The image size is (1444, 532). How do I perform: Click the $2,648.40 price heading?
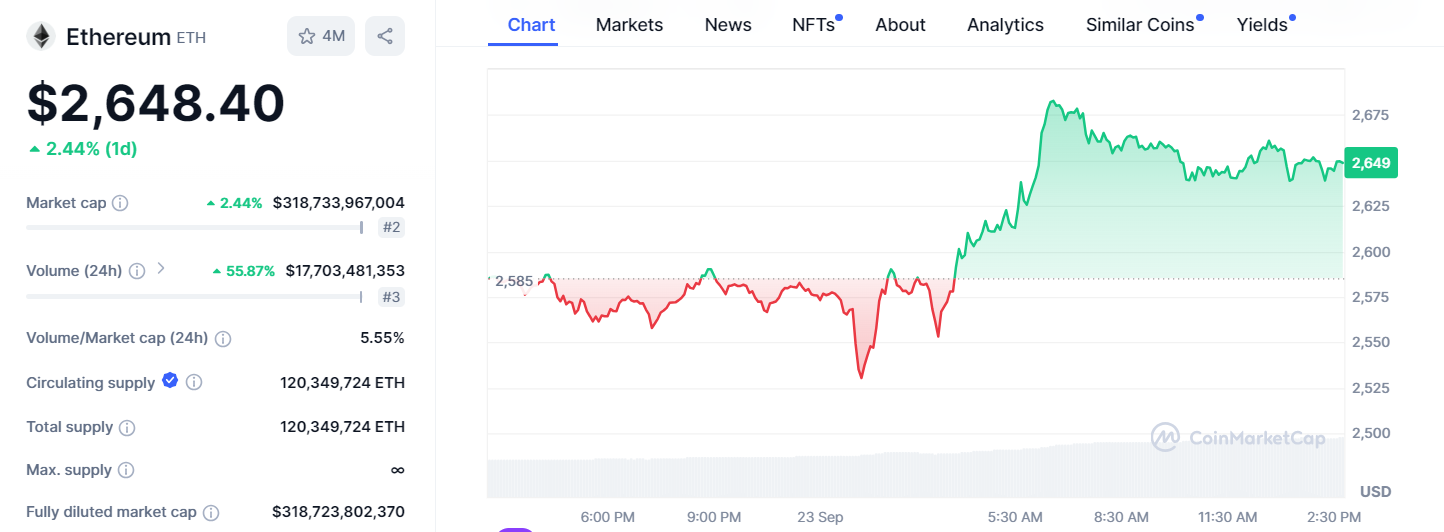click(156, 103)
